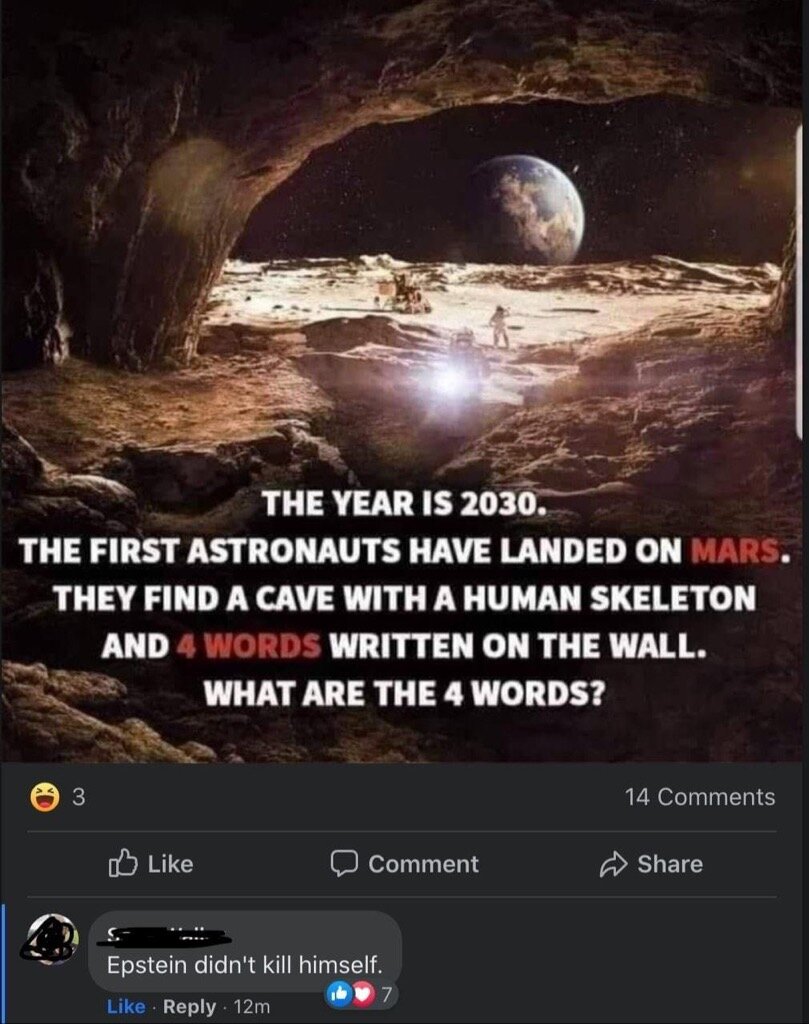
Task: Click the Like thumbs-up icon
Action: (x=123, y=863)
